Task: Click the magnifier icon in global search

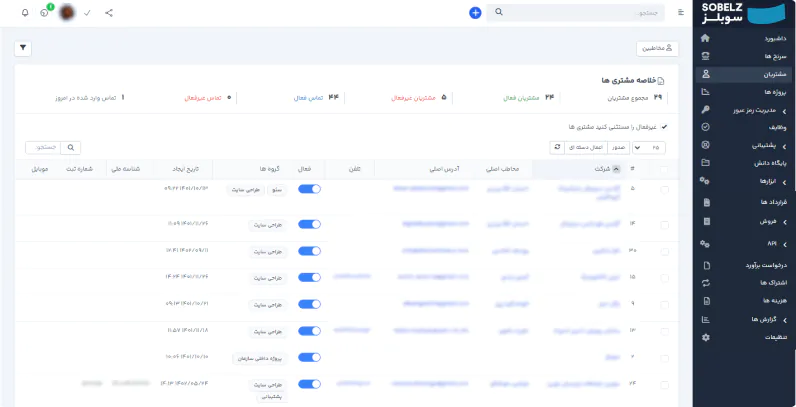Action: tap(499, 12)
